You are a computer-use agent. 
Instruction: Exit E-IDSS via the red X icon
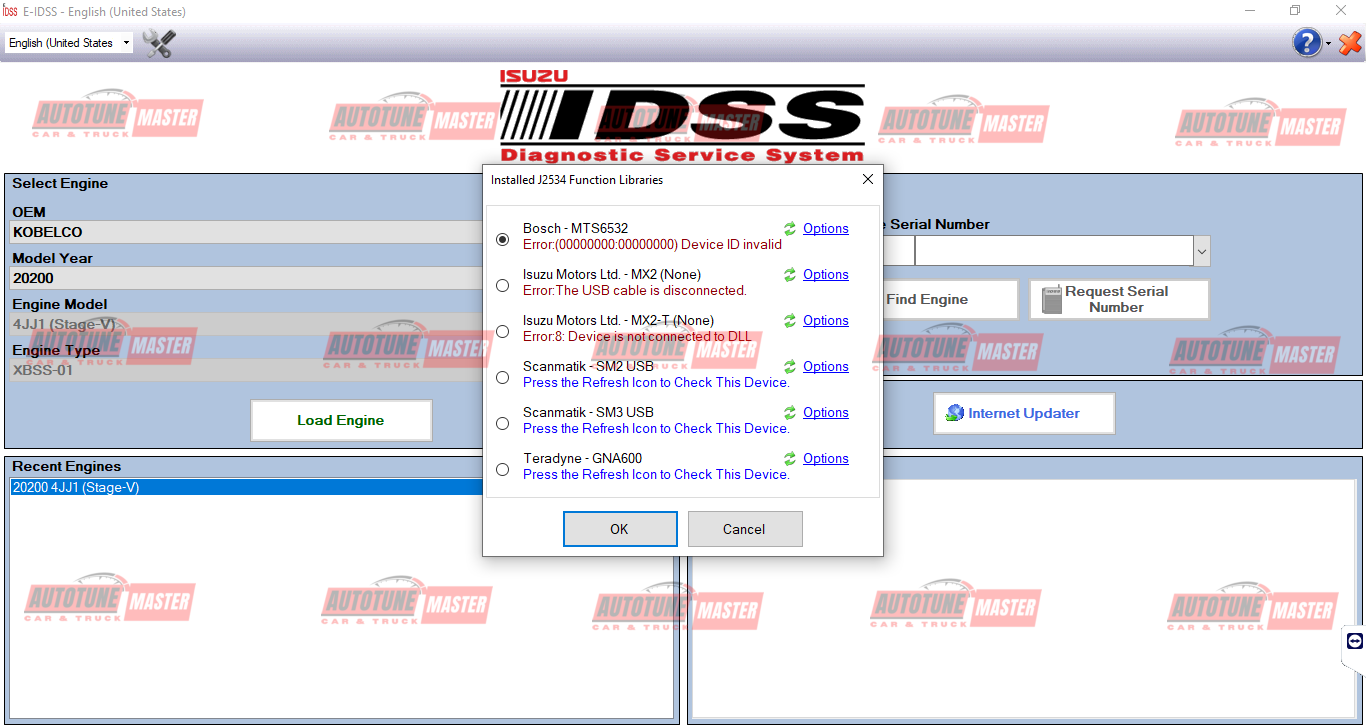pyautogui.click(x=1349, y=43)
